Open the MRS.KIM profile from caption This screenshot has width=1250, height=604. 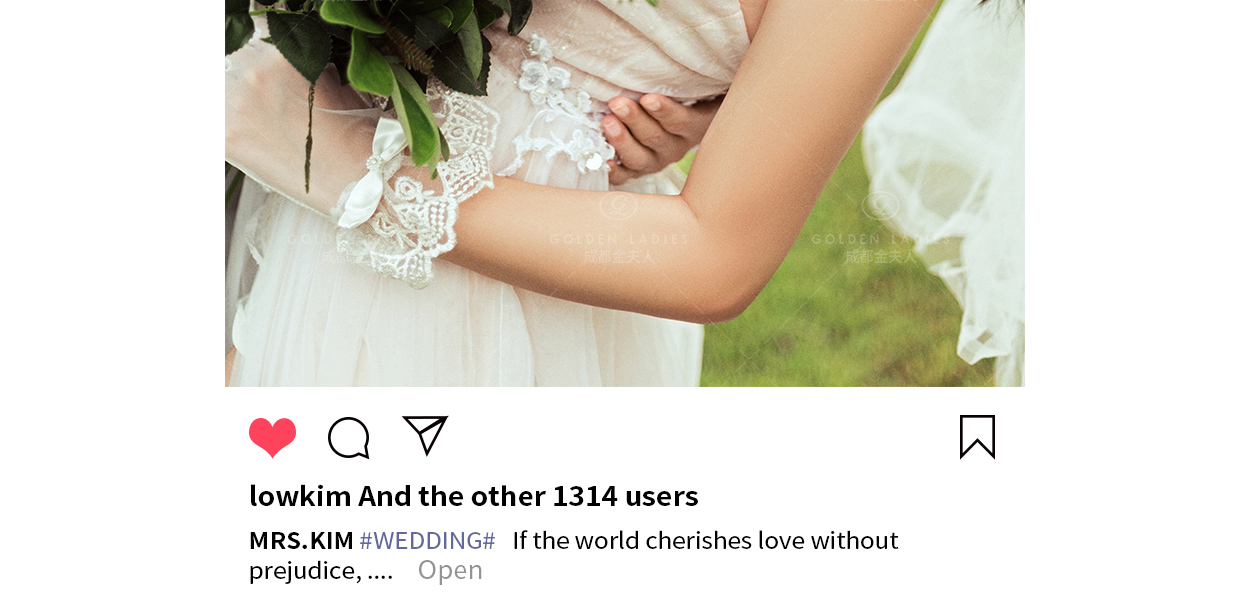(x=301, y=541)
